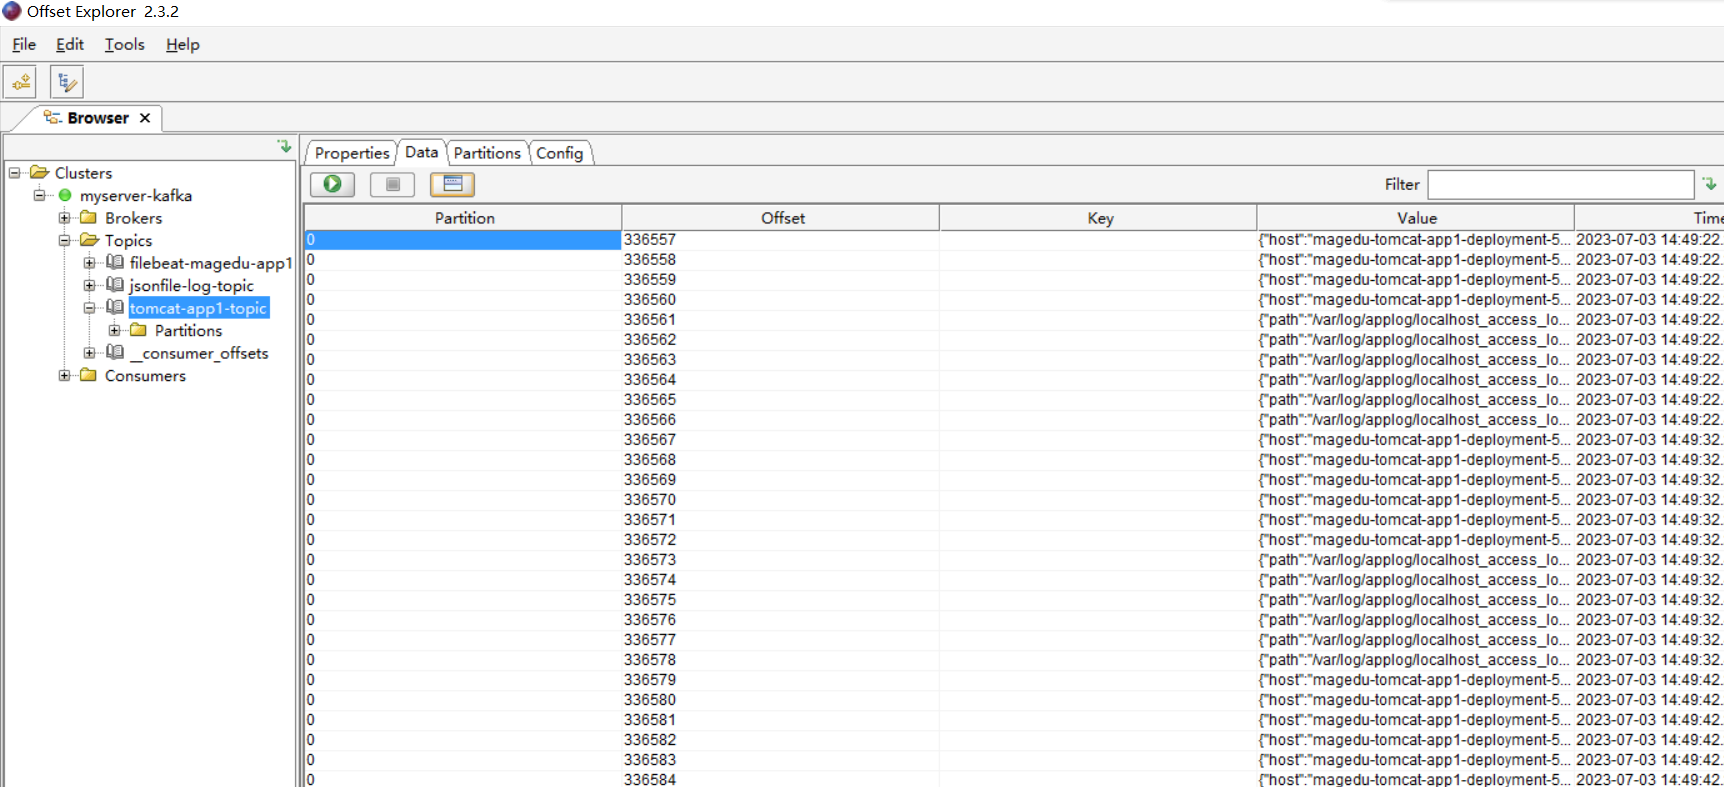1724x787 pixels.
Task: Collapse the Clusters tree node
Action: pyautogui.click(x=15, y=173)
